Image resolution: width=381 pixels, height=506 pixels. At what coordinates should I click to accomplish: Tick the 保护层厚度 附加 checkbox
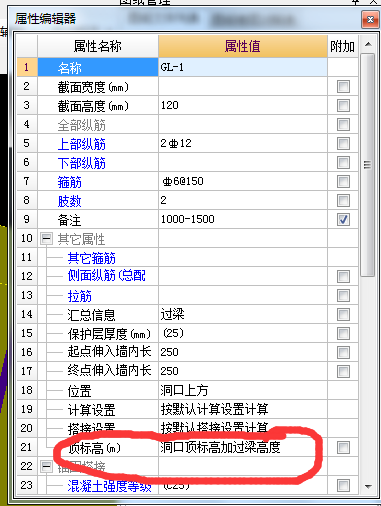(x=343, y=333)
